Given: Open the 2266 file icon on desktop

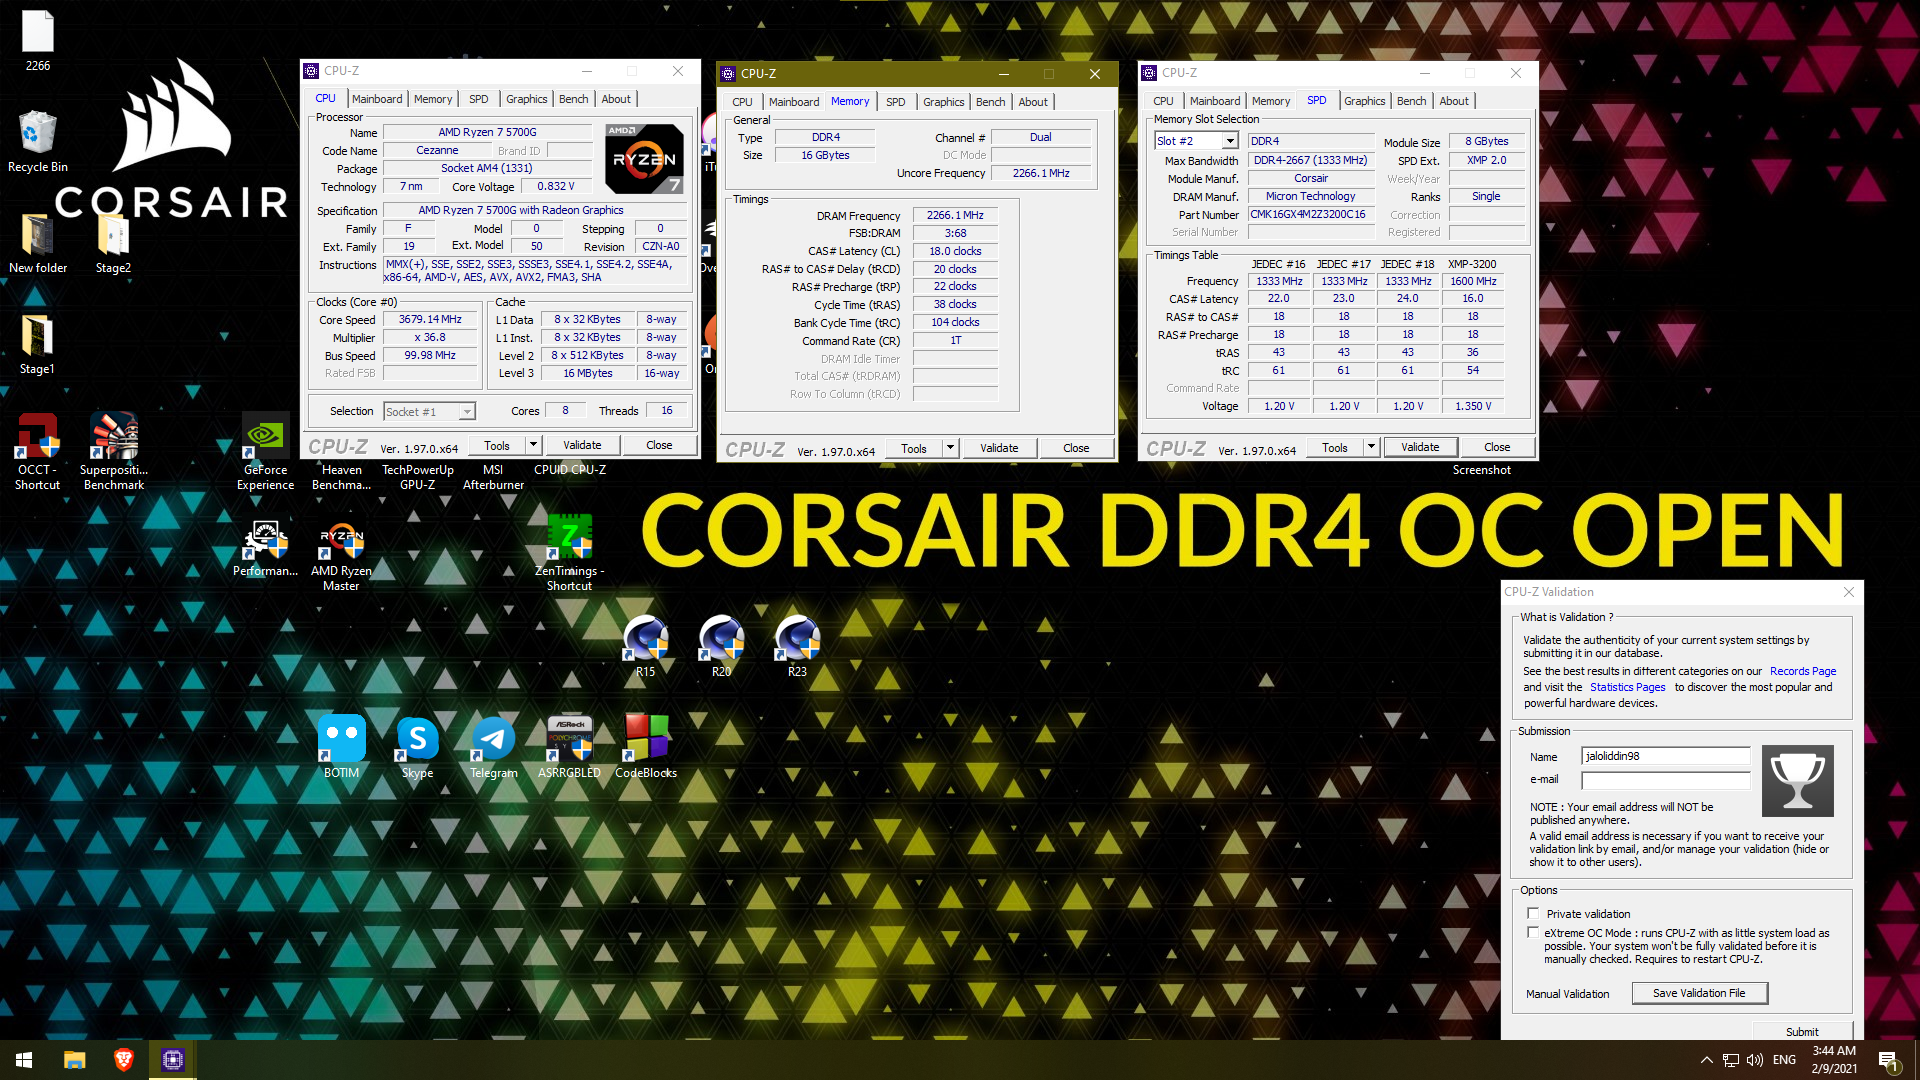Looking at the screenshot, I should point(37,40).
